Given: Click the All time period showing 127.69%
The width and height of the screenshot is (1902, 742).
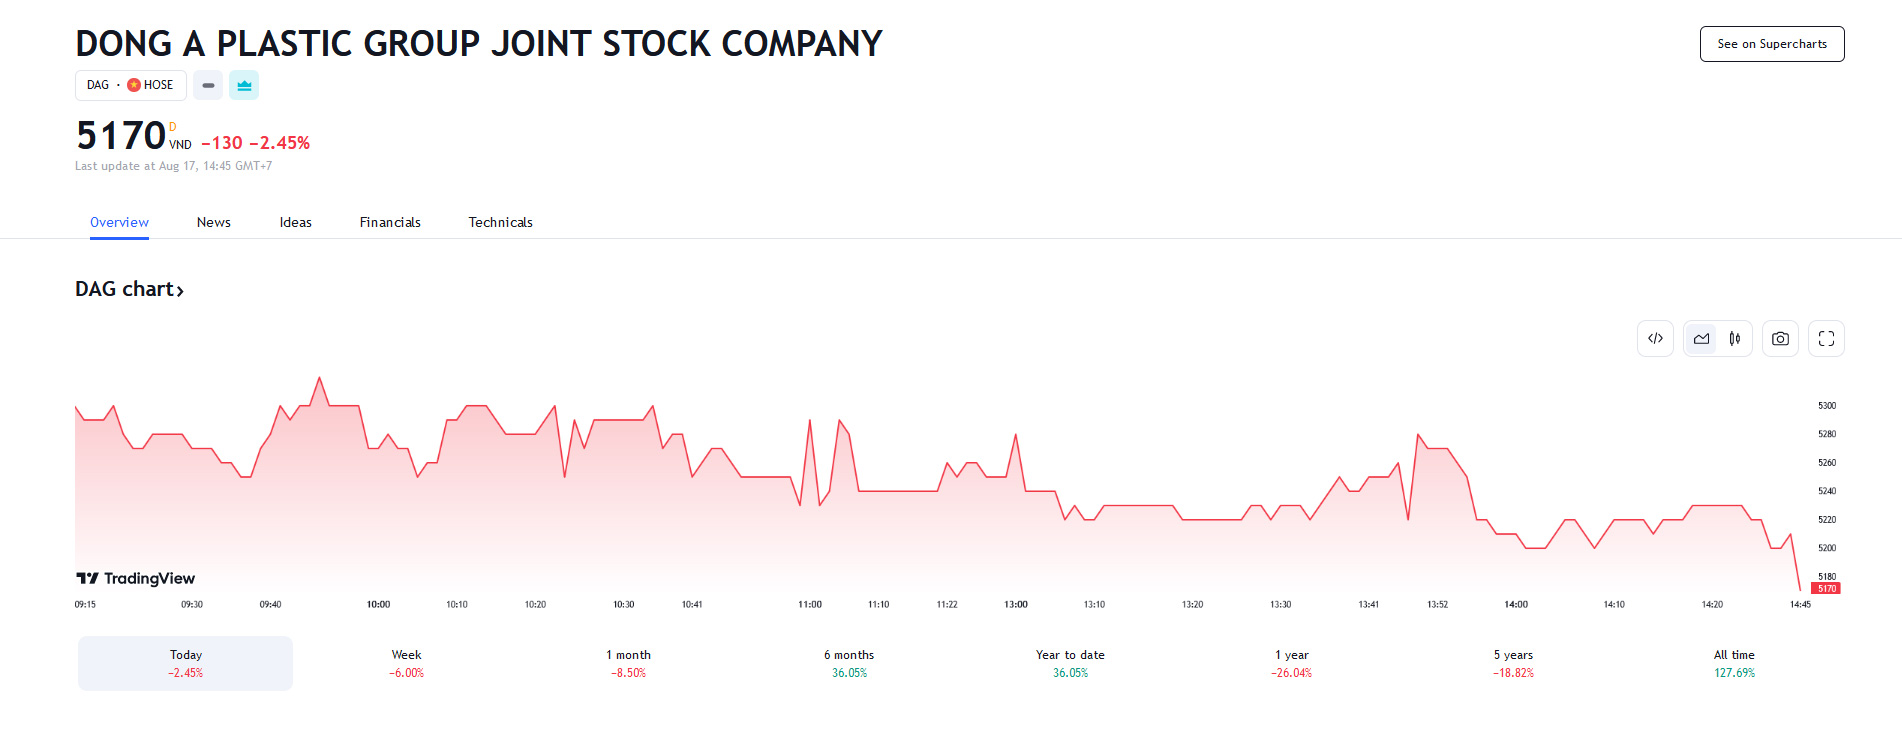Looking at the screenshot, I should pos(1733,662).
